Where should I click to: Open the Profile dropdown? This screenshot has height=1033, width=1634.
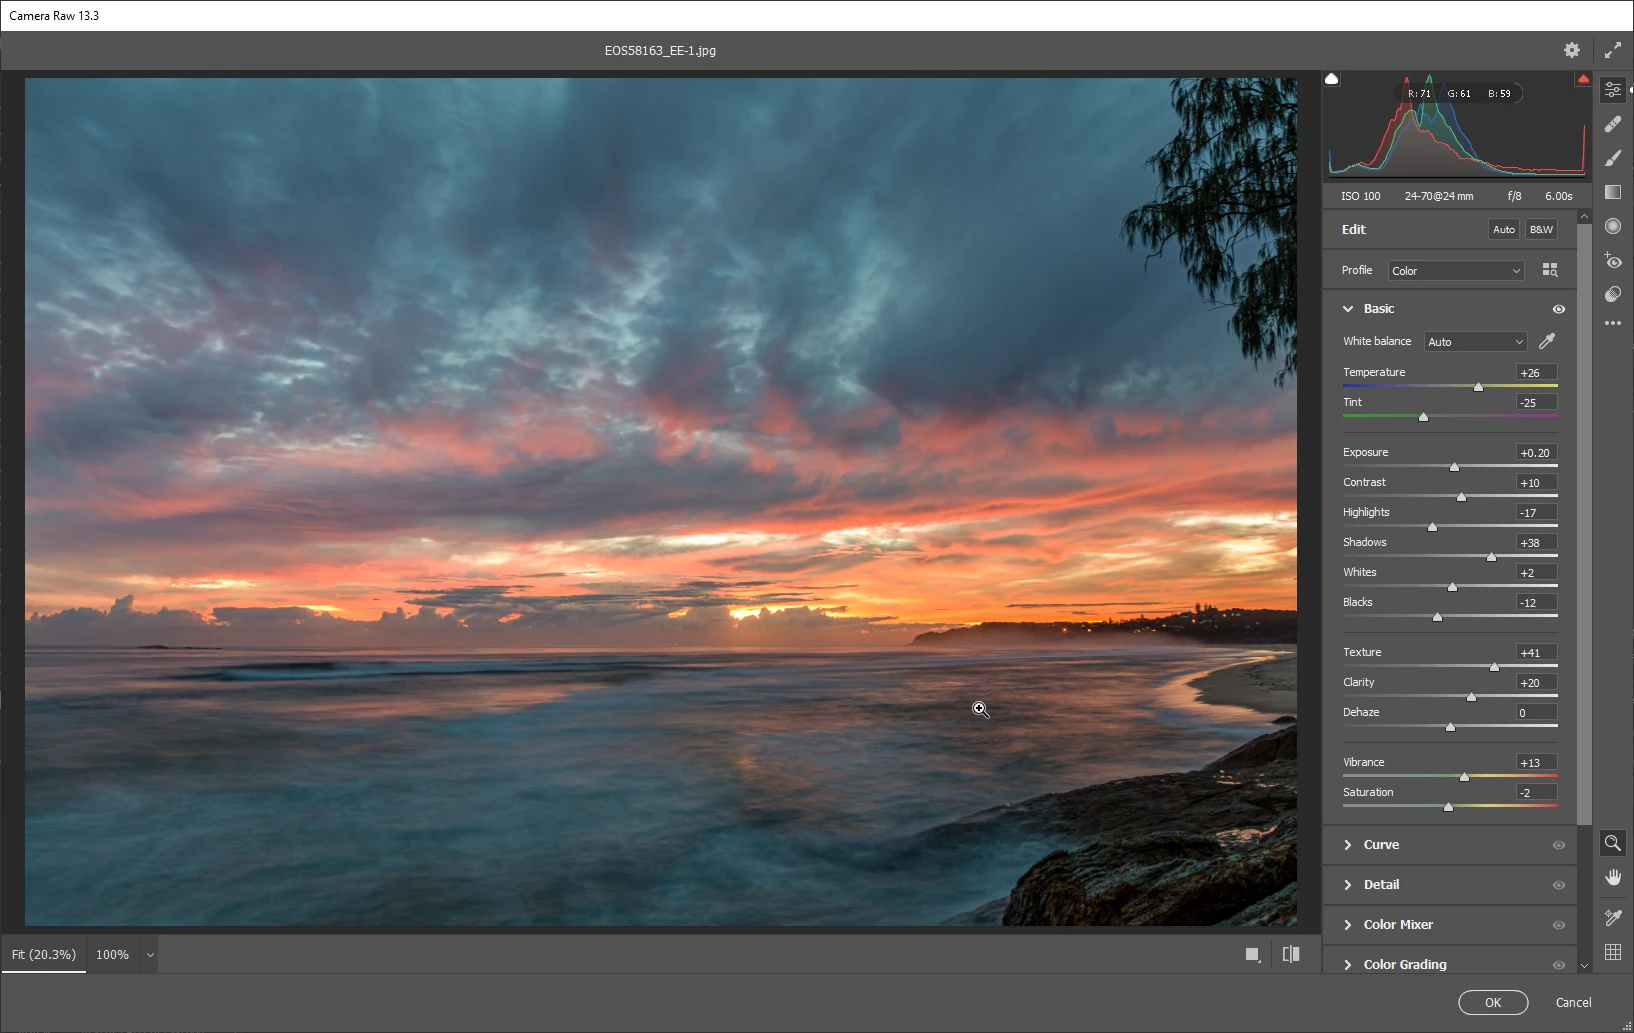click(x=1456, y=271)
